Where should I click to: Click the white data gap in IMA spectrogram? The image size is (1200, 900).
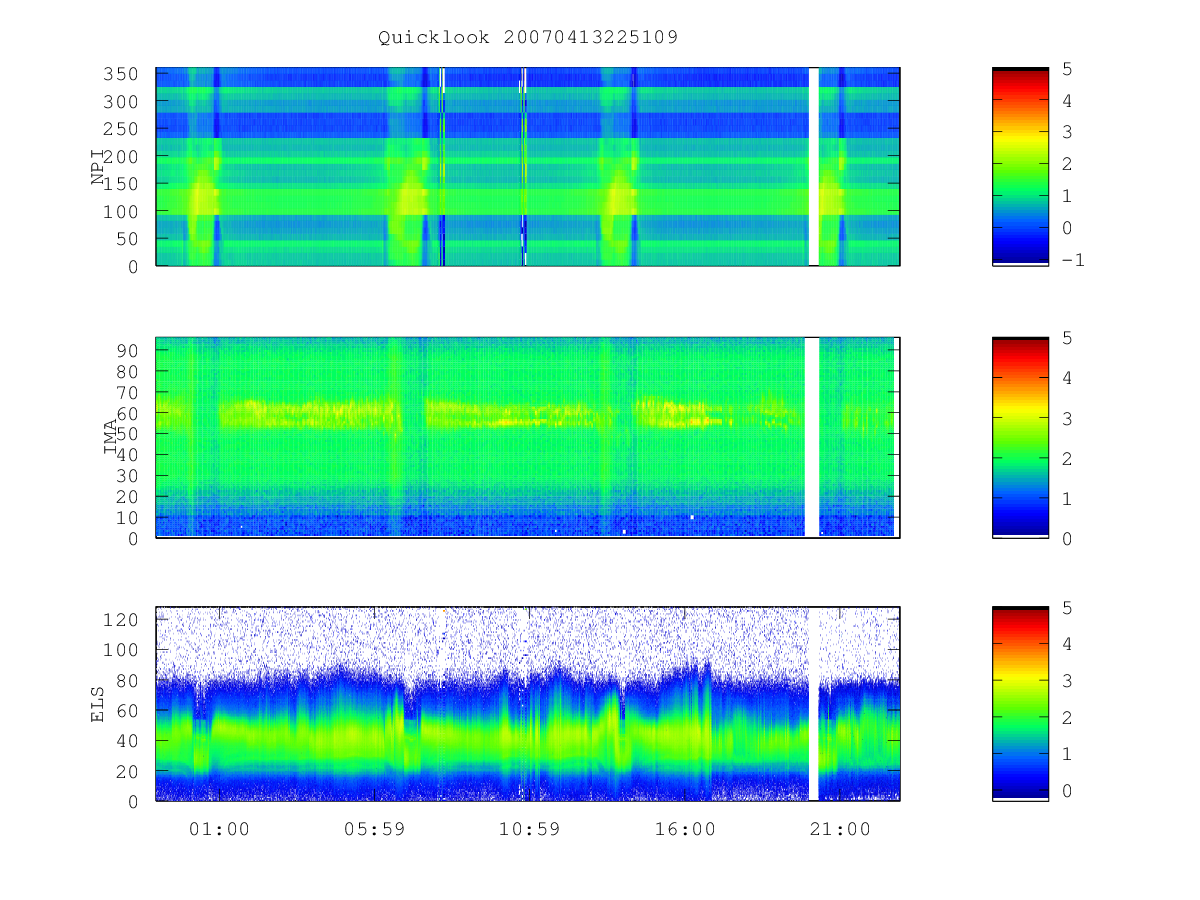812,437
